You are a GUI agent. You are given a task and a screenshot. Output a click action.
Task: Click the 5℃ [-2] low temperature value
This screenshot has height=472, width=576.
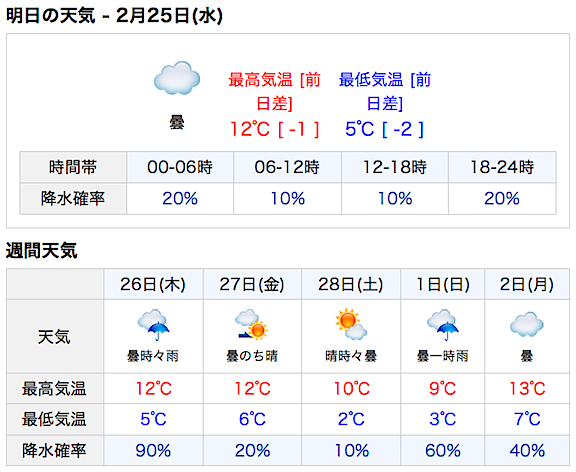tap(385, 129)
